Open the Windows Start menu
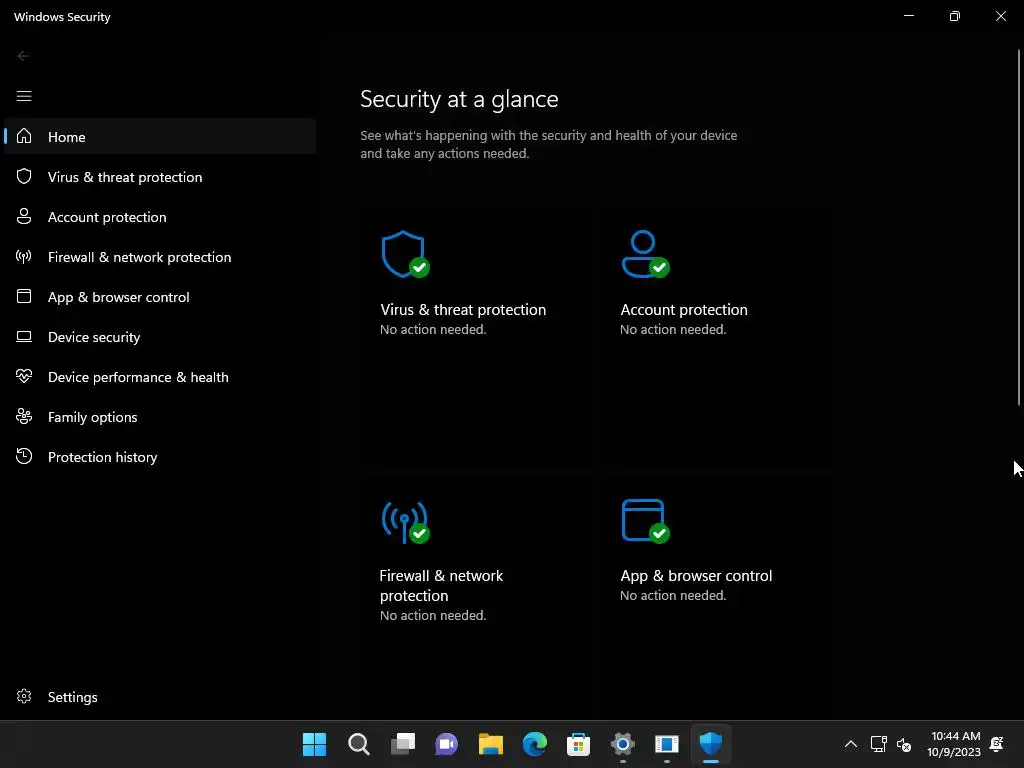Image resolution: width=1024 pixels, height=768 pixels. [x=314, y=744]
